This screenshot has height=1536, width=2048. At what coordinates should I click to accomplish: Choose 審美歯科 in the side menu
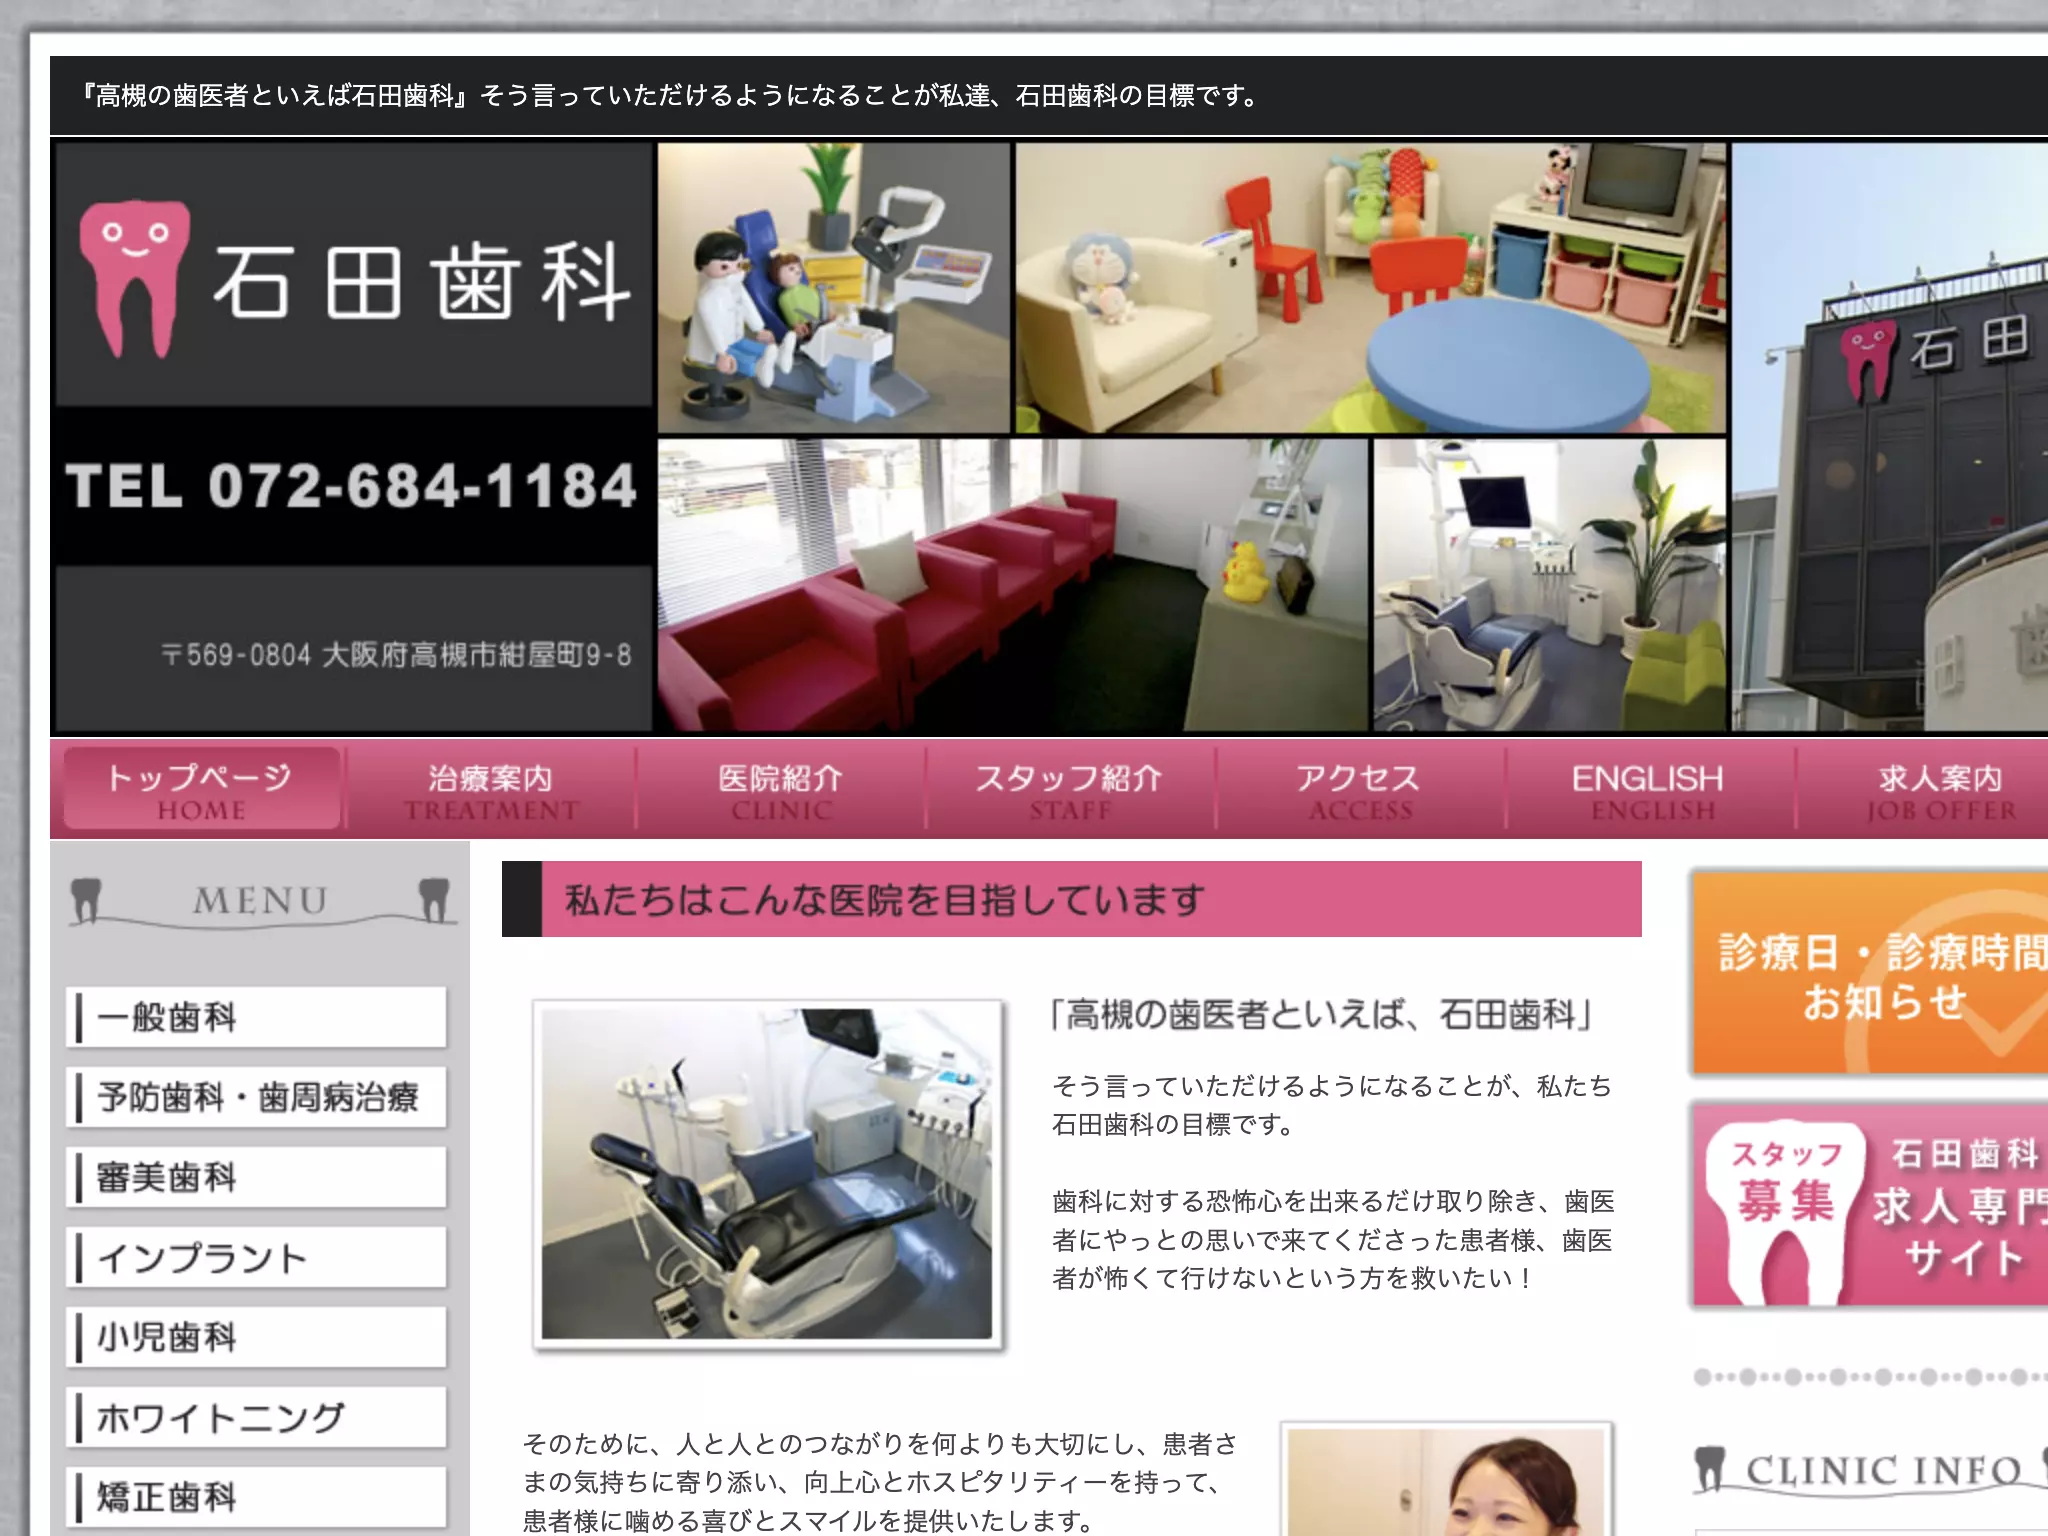tap(256, 1177)
